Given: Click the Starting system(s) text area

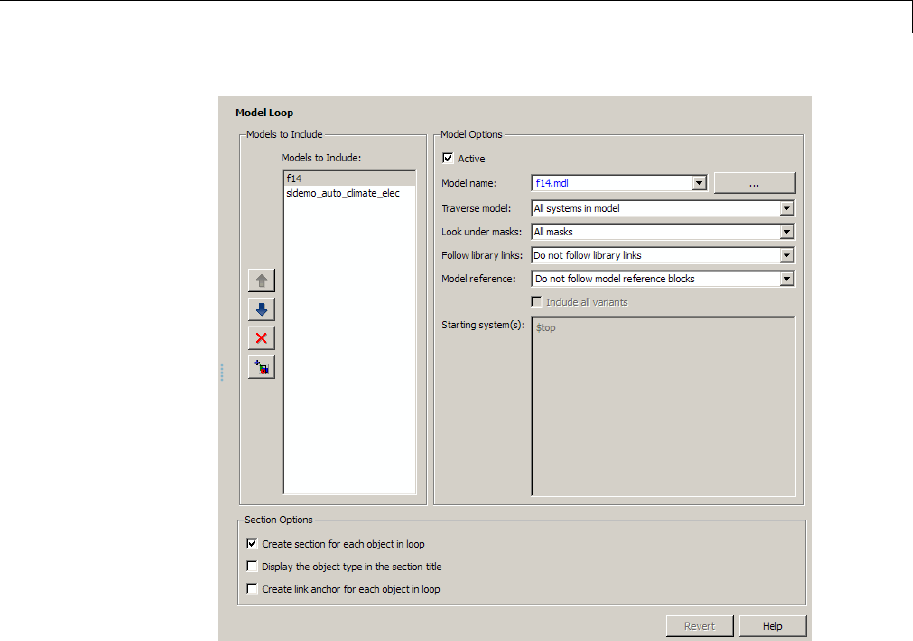Looking at the screenshot, I should (663, 406).
